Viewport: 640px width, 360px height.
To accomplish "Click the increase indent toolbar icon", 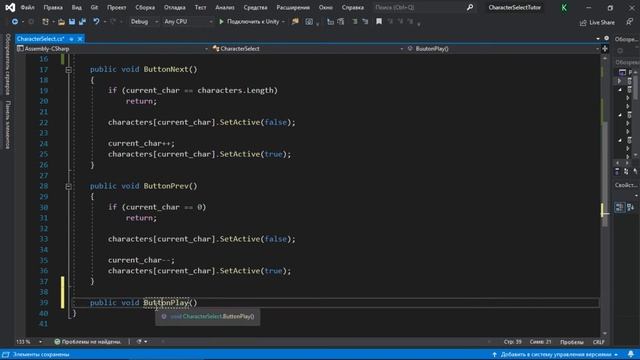I will (340, 22).
